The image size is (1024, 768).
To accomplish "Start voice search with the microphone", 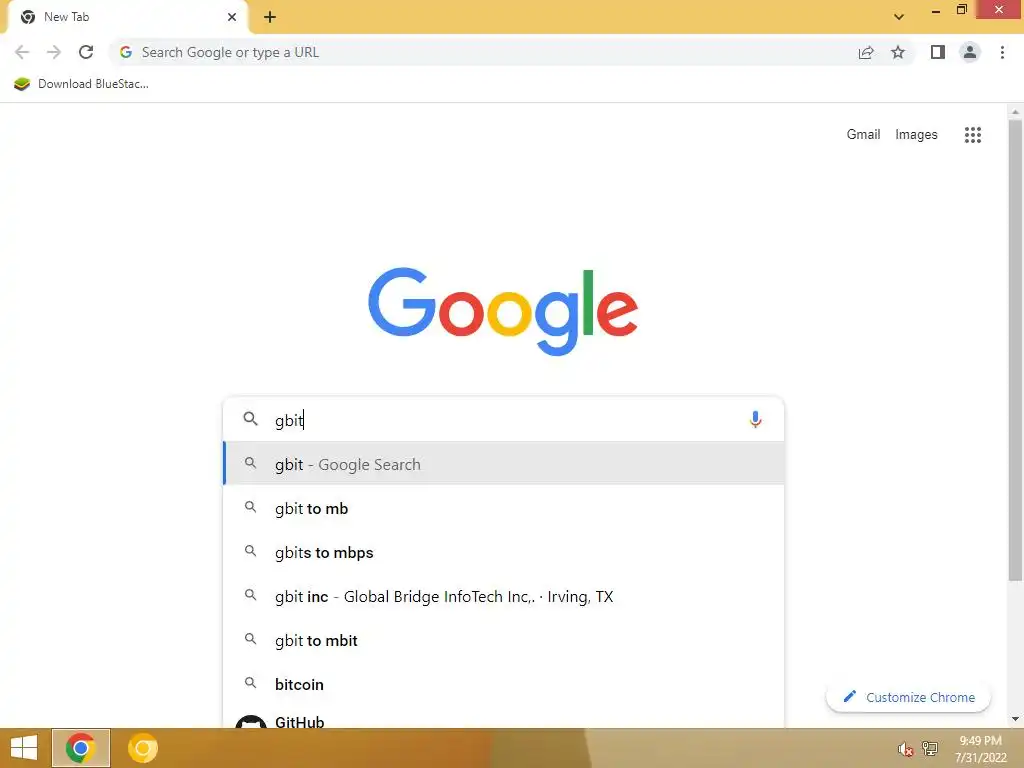I will click(755, 419).
